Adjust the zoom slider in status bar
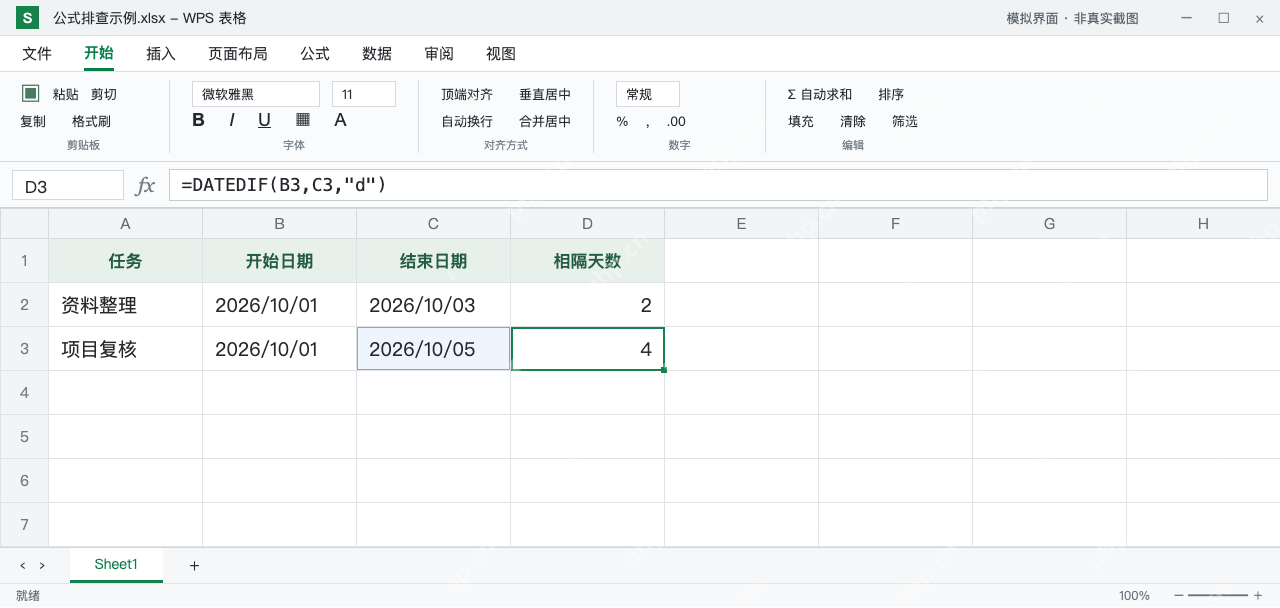This screenshot has height=608, width=1280. point(1218,596)
